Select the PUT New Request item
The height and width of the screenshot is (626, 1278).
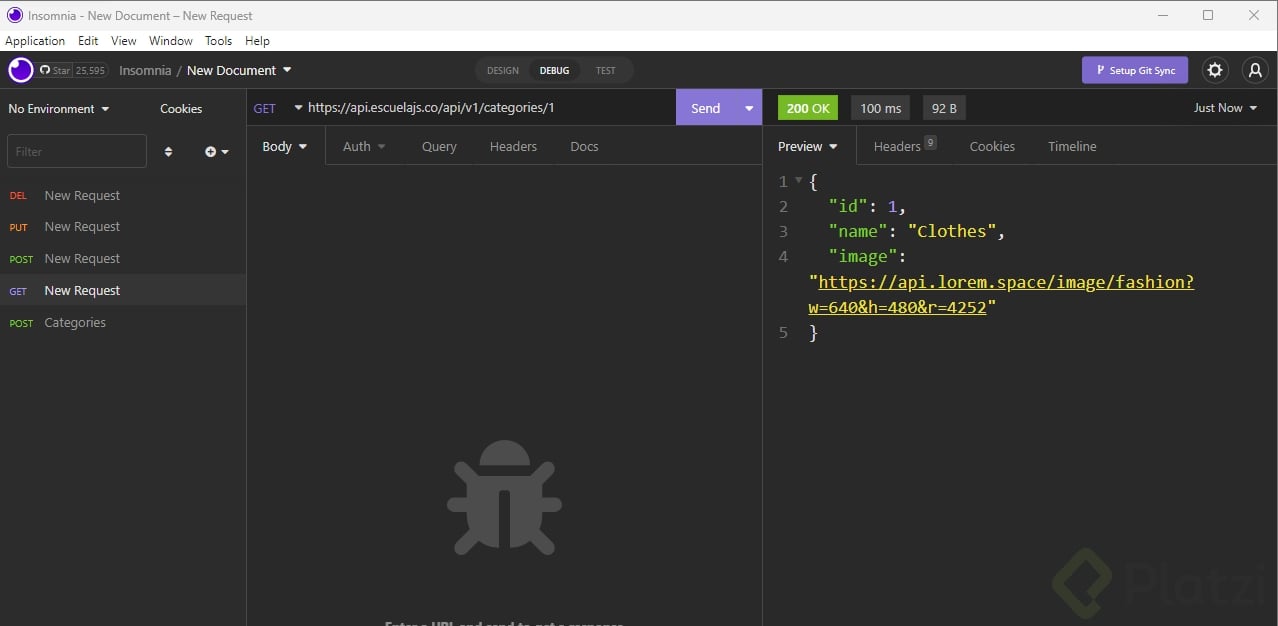coord(123,226)
